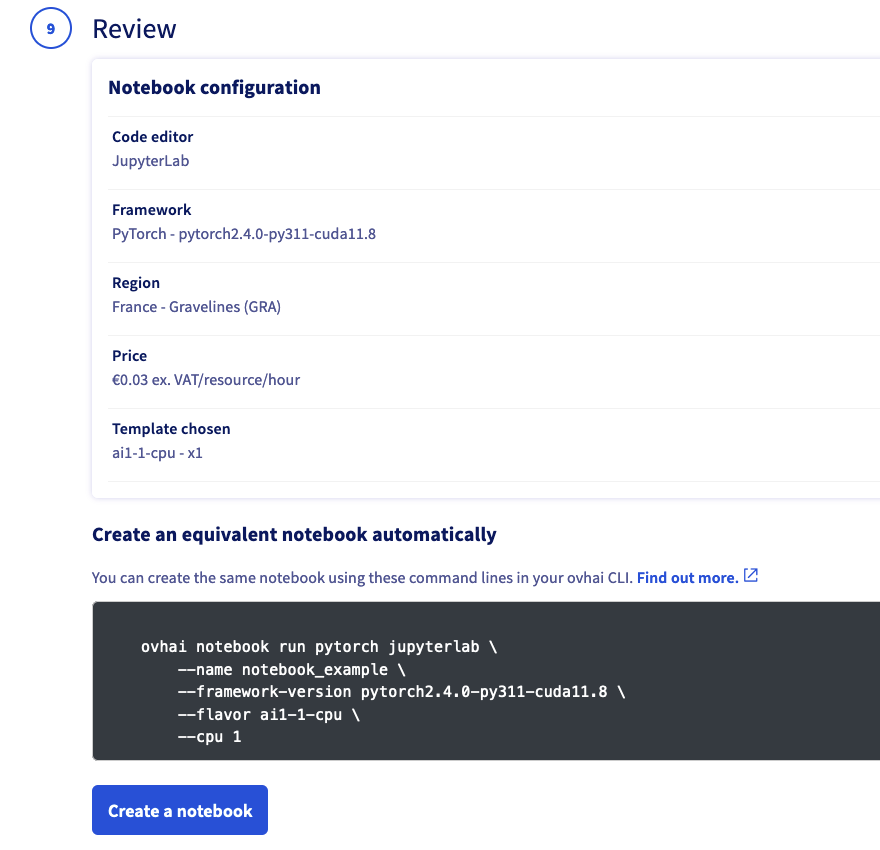Select the Notebook configuration heading

(x=214, y=88)
